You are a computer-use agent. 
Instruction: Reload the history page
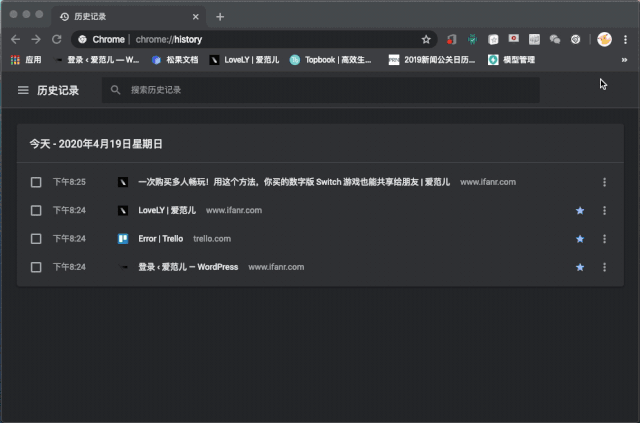pos(56,39)
